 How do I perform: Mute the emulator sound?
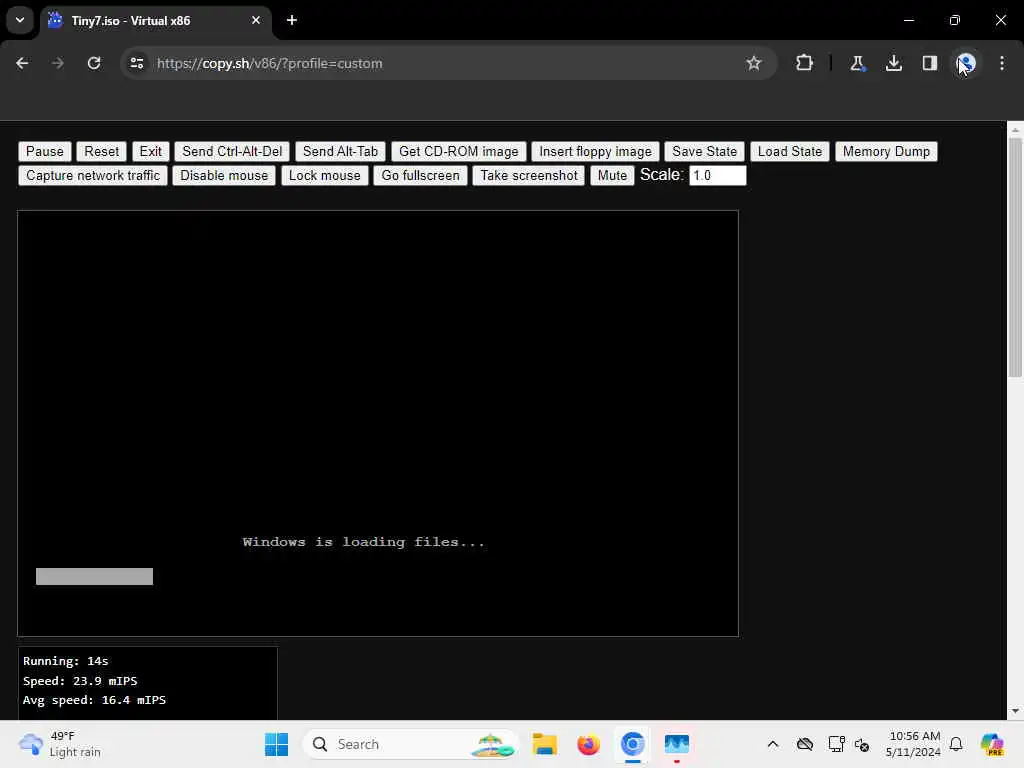coord(612,176)
